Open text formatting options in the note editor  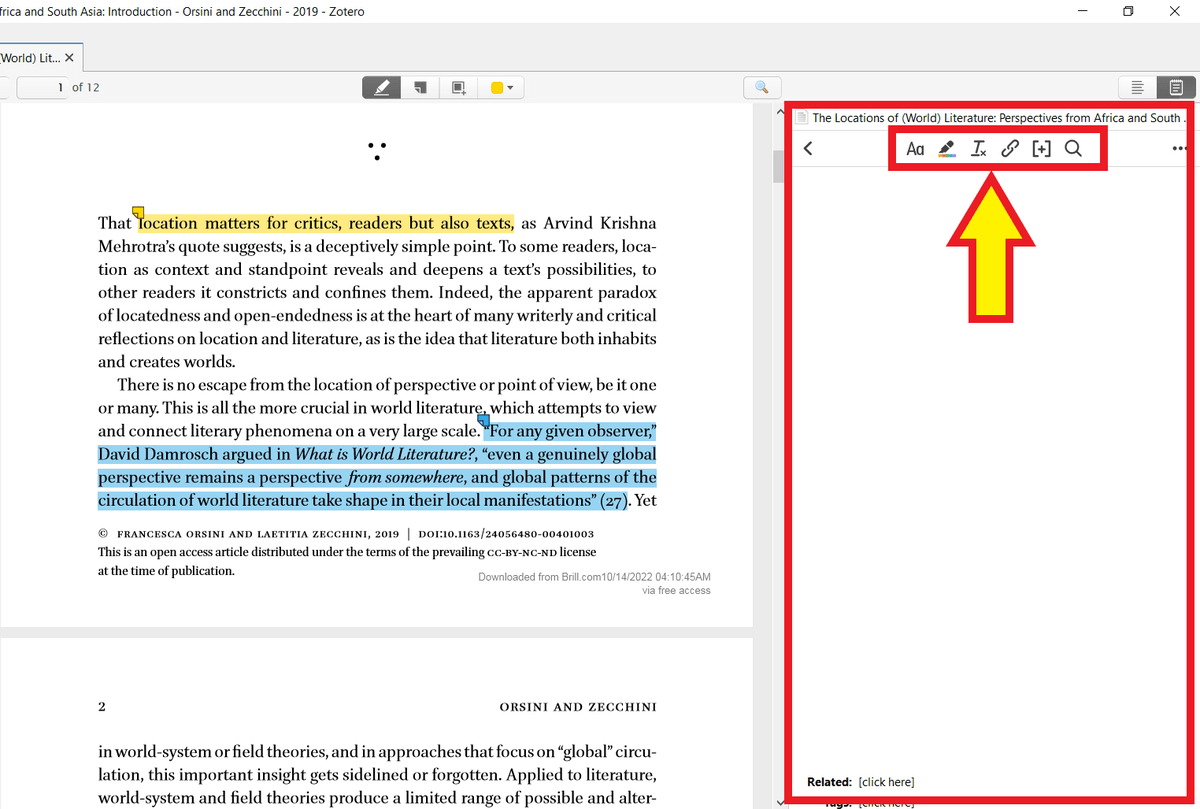point(915,148)
